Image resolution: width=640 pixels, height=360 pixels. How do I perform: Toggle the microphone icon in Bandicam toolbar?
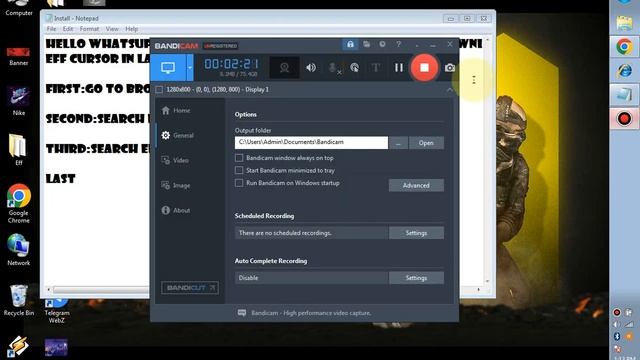point(334,68)
